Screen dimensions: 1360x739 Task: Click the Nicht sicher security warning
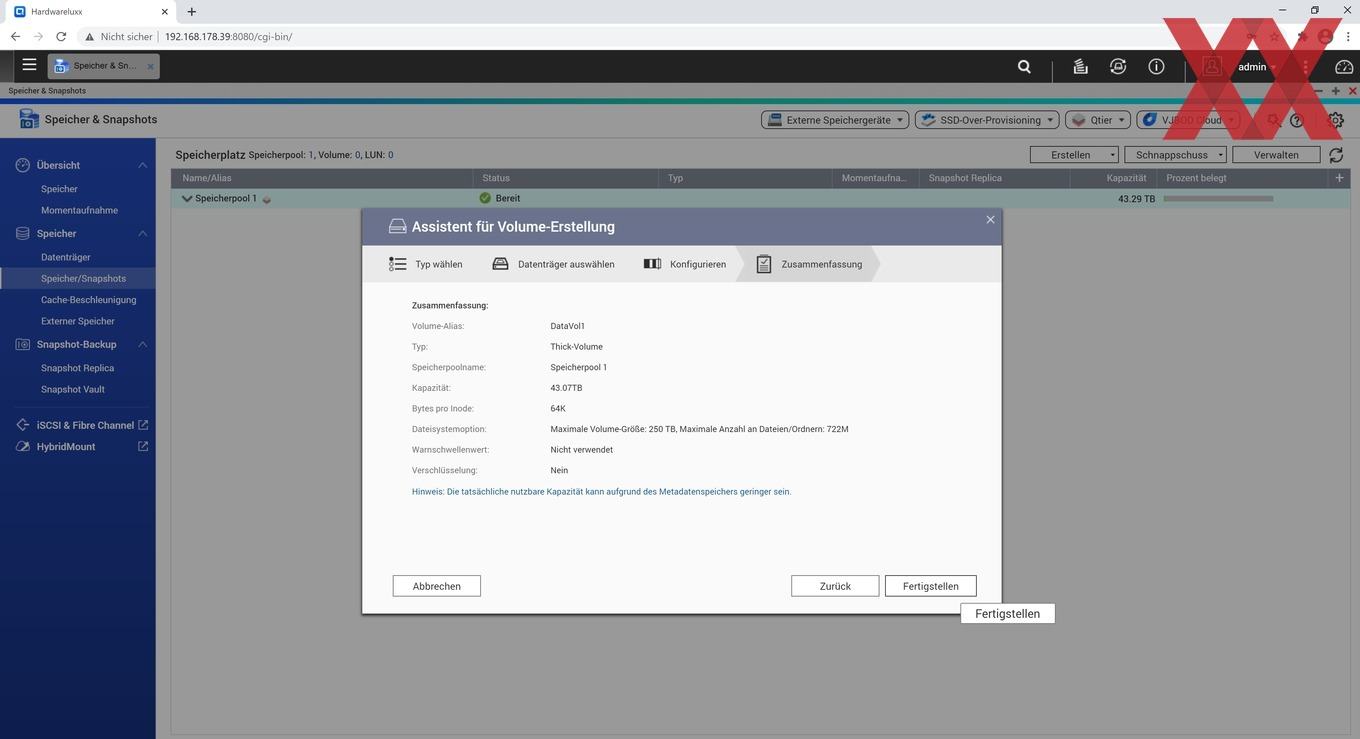pyautogui.click(x=119, y=36)
